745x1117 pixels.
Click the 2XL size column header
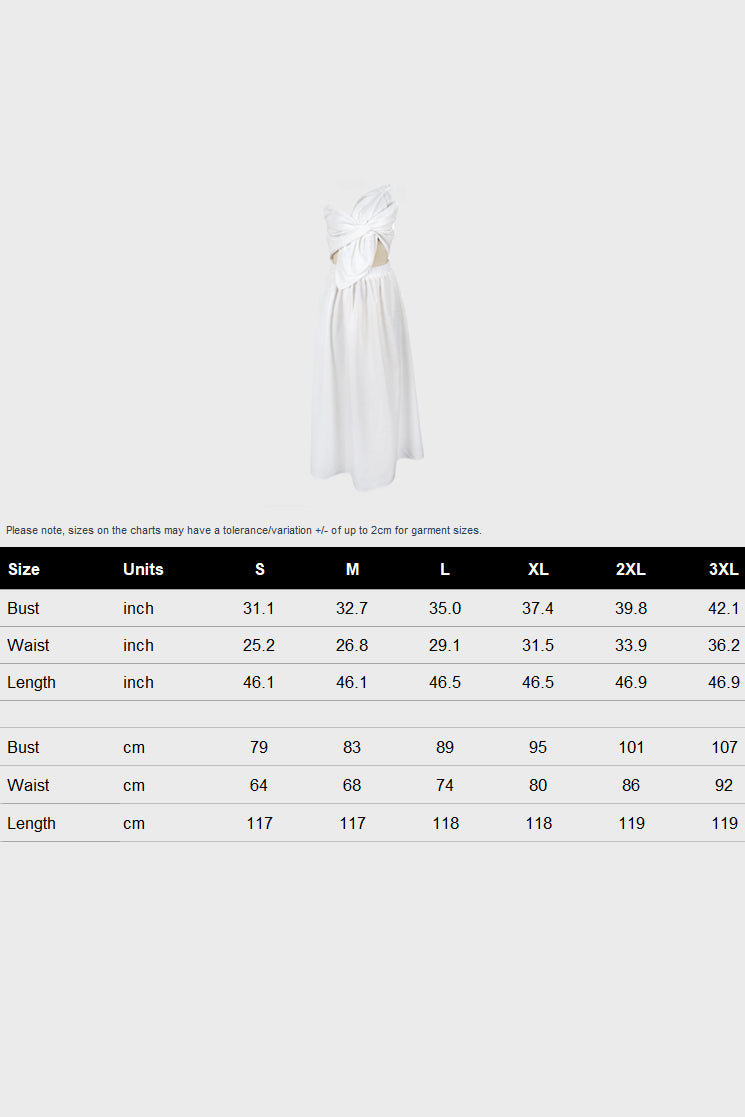point(630,569)
